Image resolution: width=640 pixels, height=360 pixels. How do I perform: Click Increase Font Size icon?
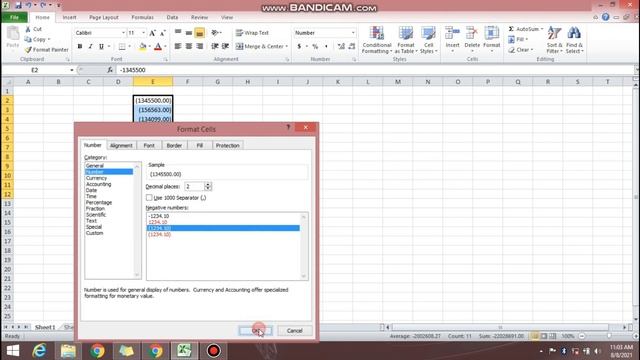coord(152,33)
